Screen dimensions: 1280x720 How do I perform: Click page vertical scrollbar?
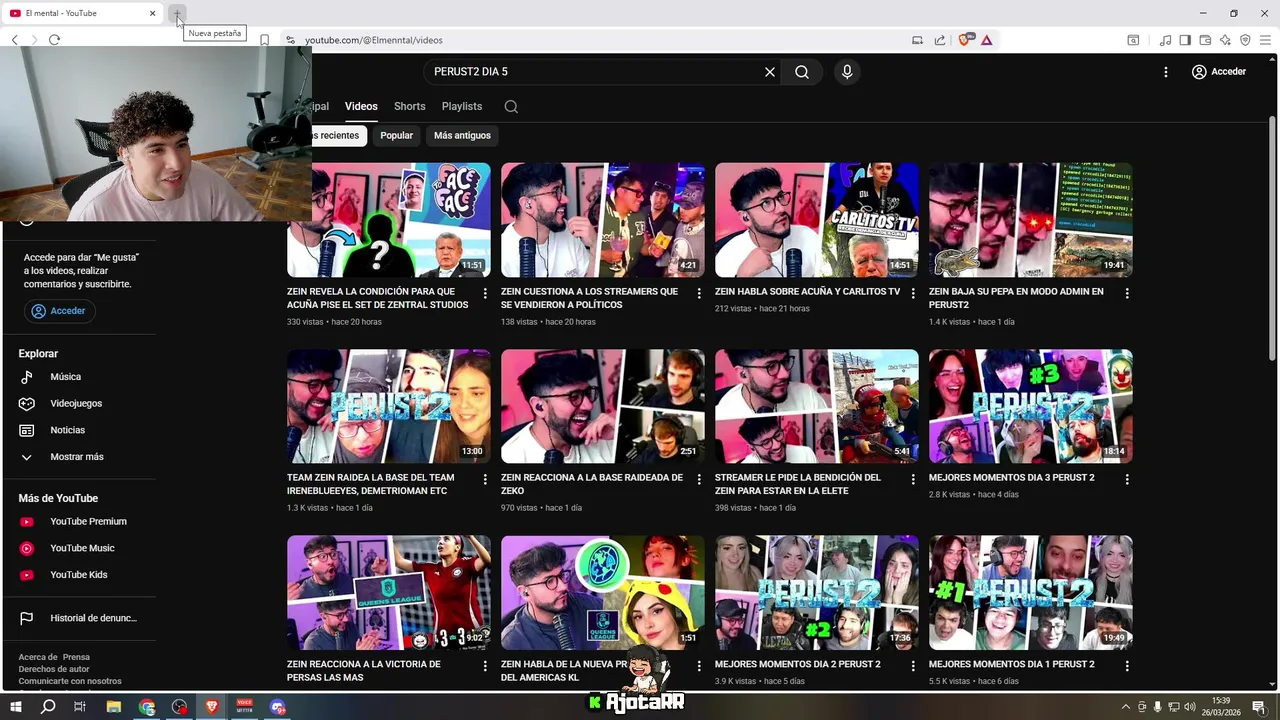point(1273,236)
